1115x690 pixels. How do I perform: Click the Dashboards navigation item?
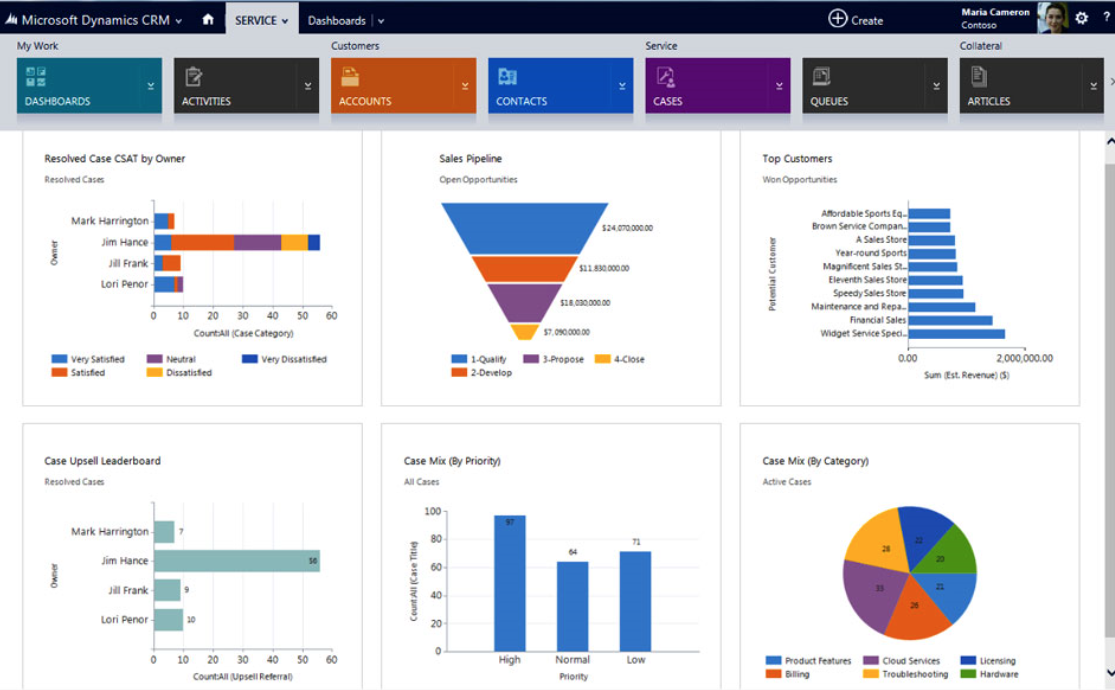coord(336,20)
